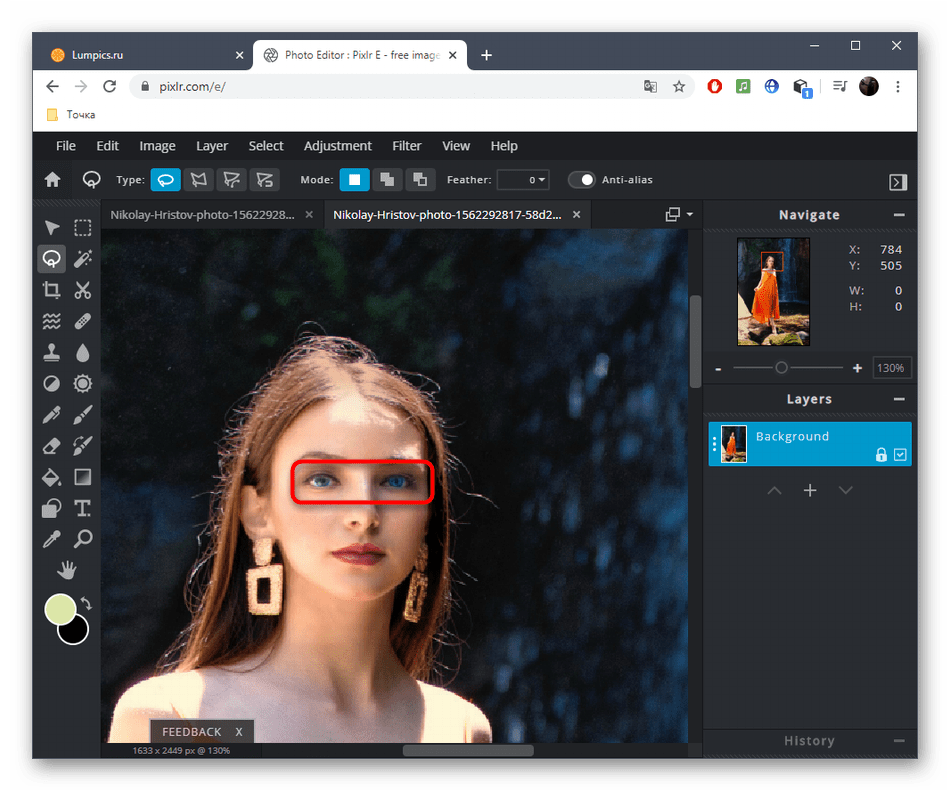Switch to the first Nikolay-Hristov photo tab
Viewport: 950px width, 791px height.
pyautogui.click(x=202, y=215)
